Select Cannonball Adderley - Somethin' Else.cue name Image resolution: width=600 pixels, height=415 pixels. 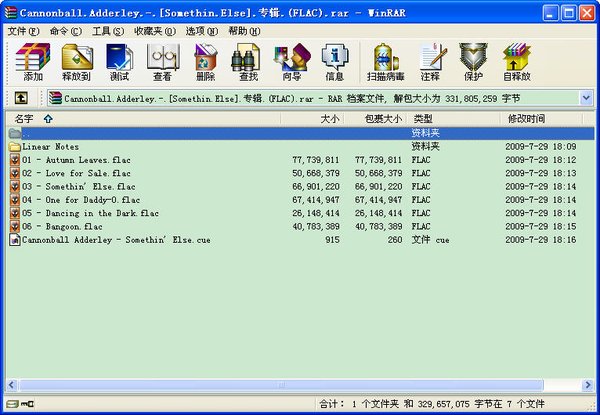pos(116,240)
